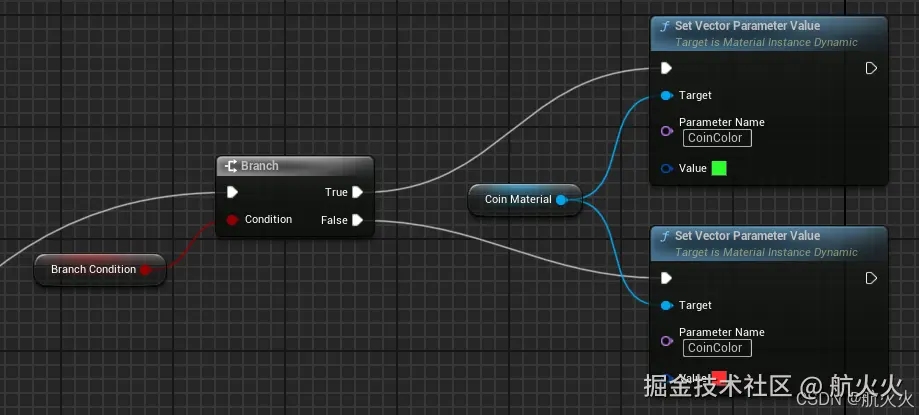The image size is (919, 415).
Task: Click the Branch Condition variable's red output pin
Action: (145, 270)
